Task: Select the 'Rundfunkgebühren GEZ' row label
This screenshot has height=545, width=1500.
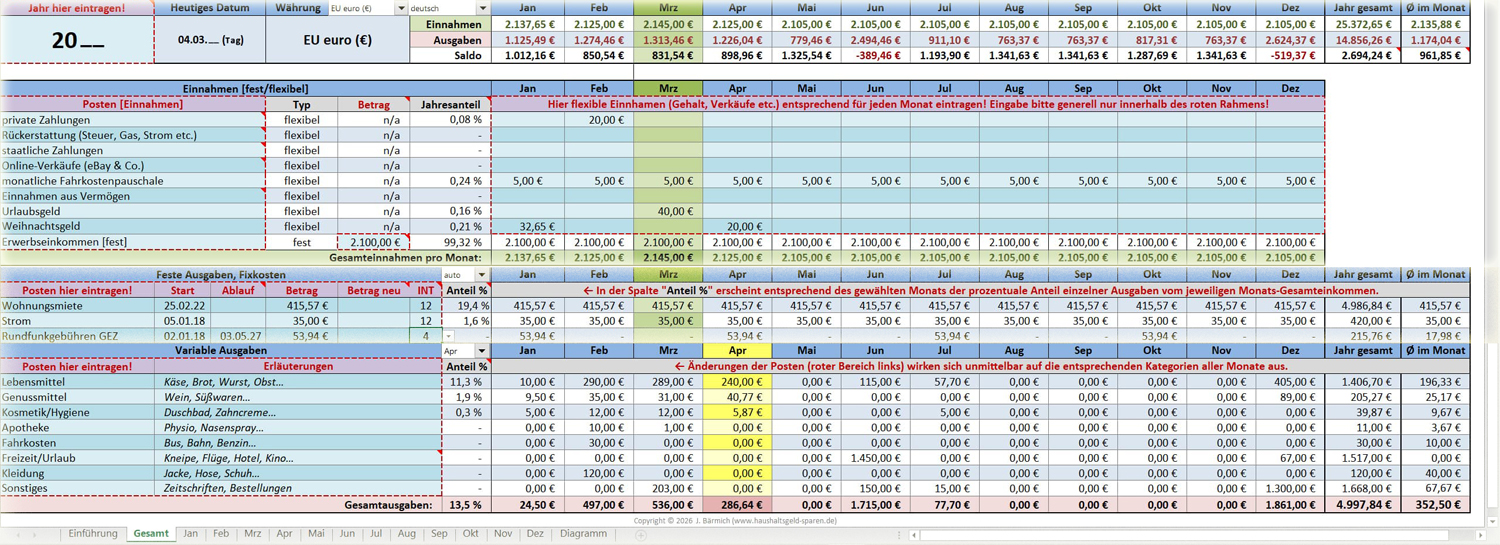Action: 78,337
